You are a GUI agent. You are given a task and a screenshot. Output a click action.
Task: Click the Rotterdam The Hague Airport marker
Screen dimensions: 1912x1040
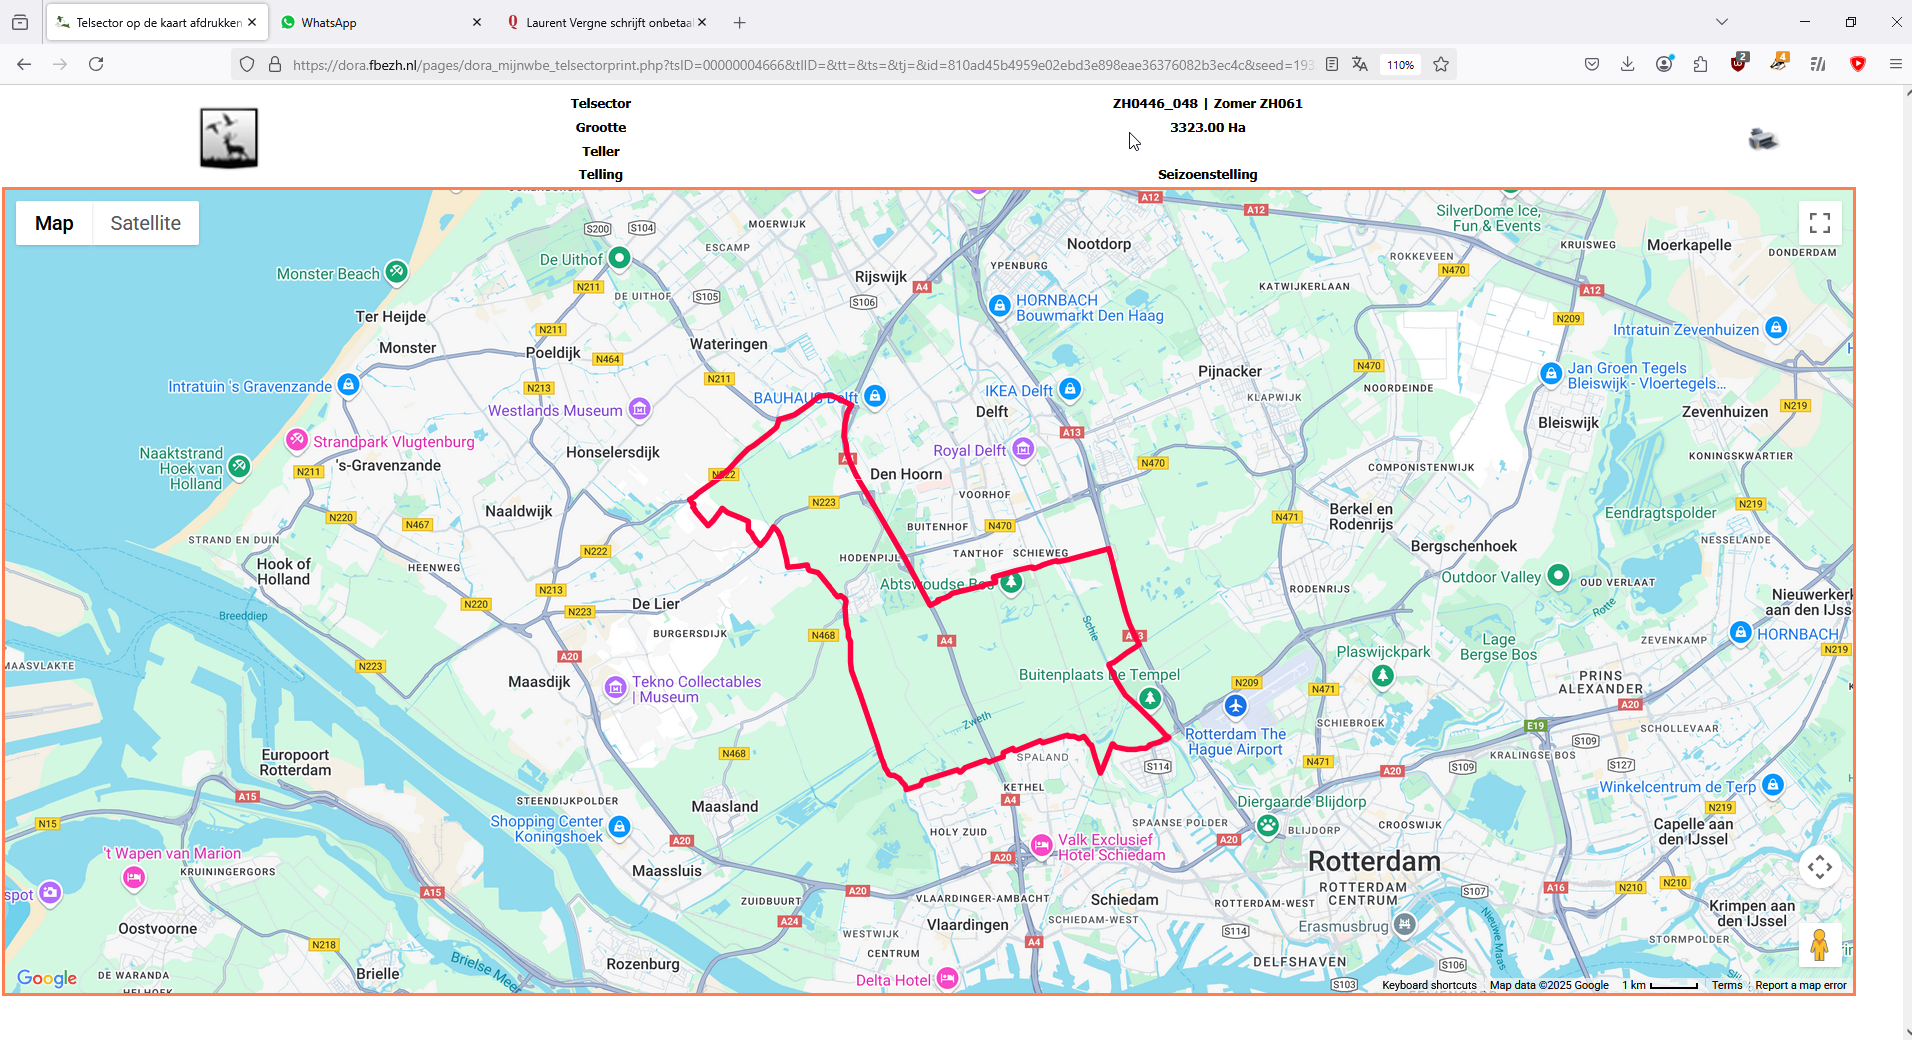[1236, 706]
